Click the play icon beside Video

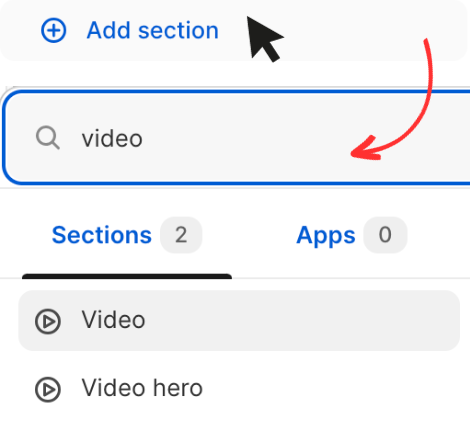tap(48, 321)
